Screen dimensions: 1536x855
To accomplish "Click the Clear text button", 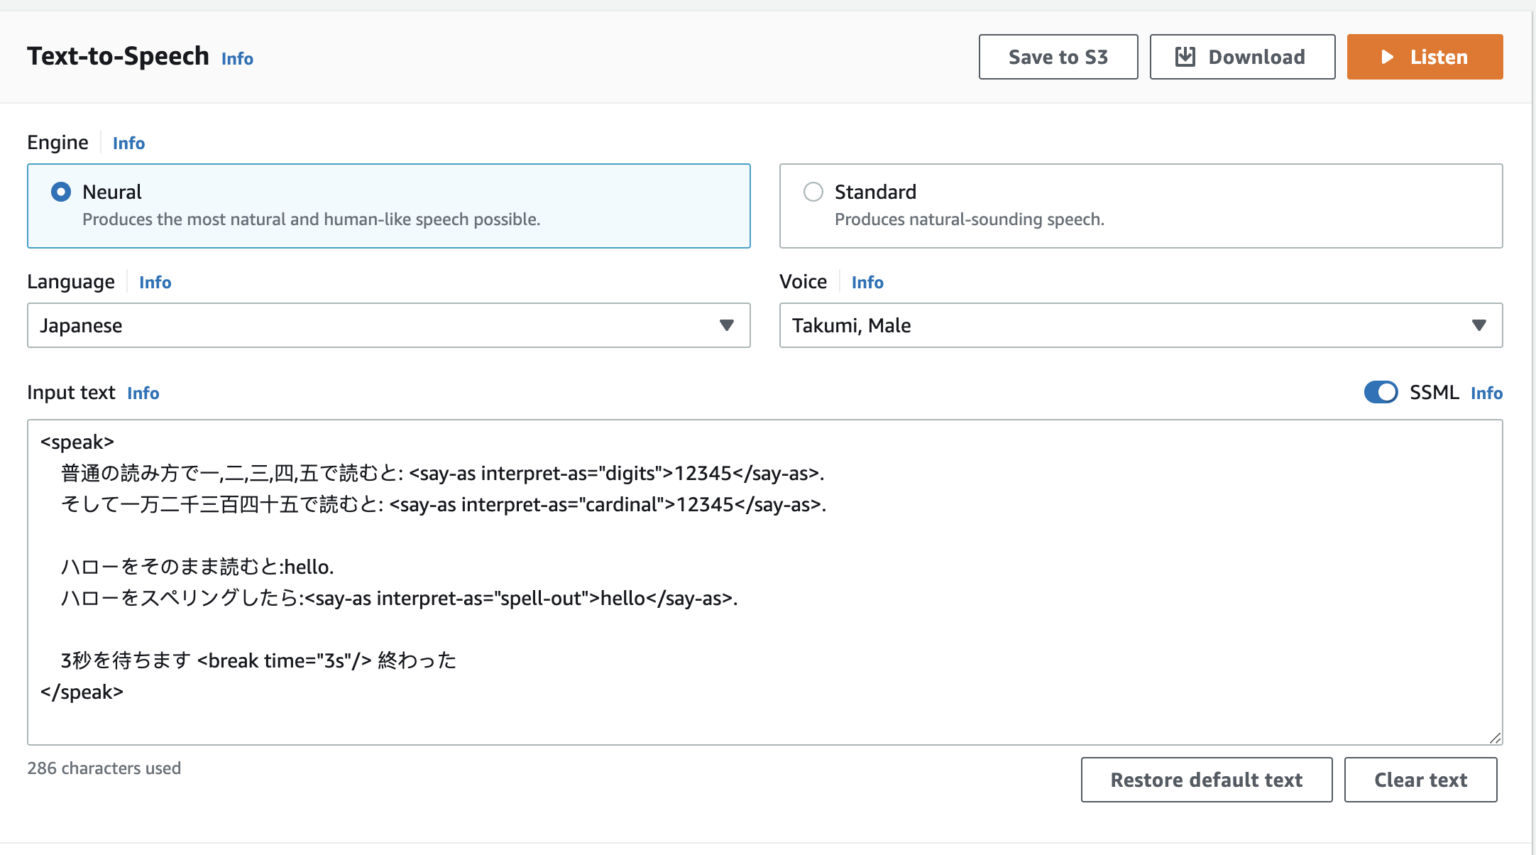I will point(1420,779).
